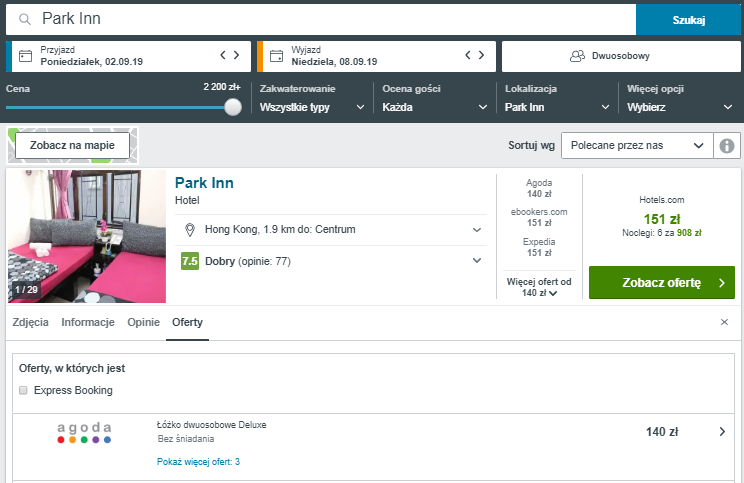Click the location pin icon
Screen dimensions: 744x483
point(189,230)
